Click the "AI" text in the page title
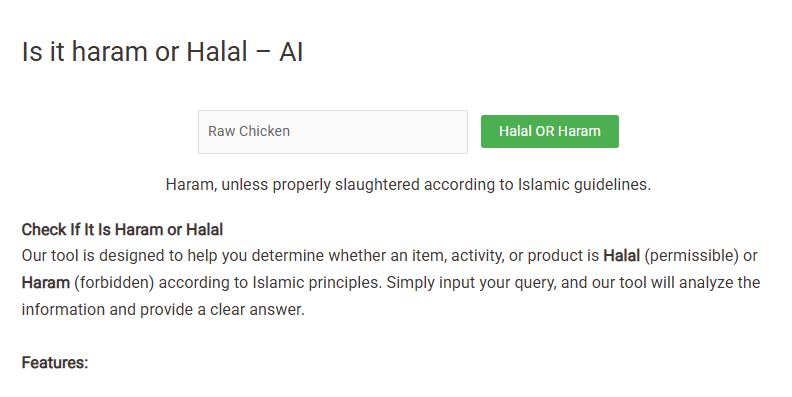The height and width of the screenshot is (397, 792). click(x=291, y=52)
